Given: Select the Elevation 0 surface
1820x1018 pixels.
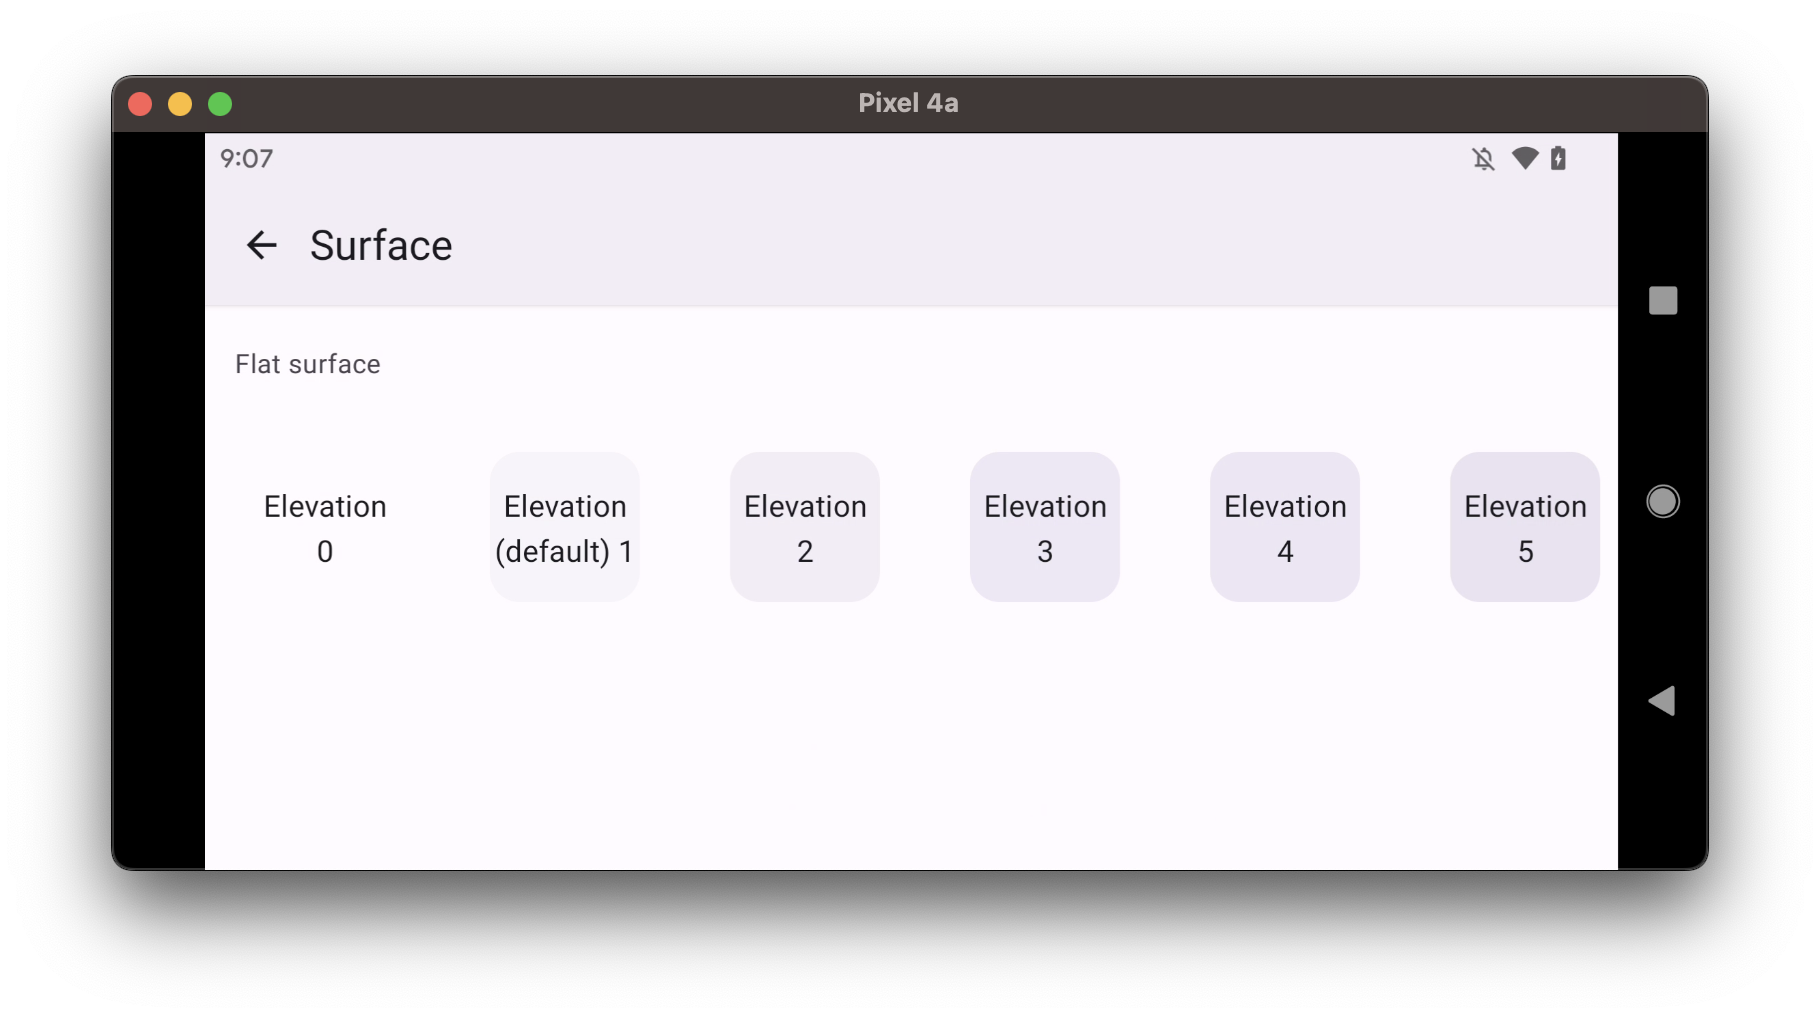Looking at the screenshot, I should pos(325,527).
